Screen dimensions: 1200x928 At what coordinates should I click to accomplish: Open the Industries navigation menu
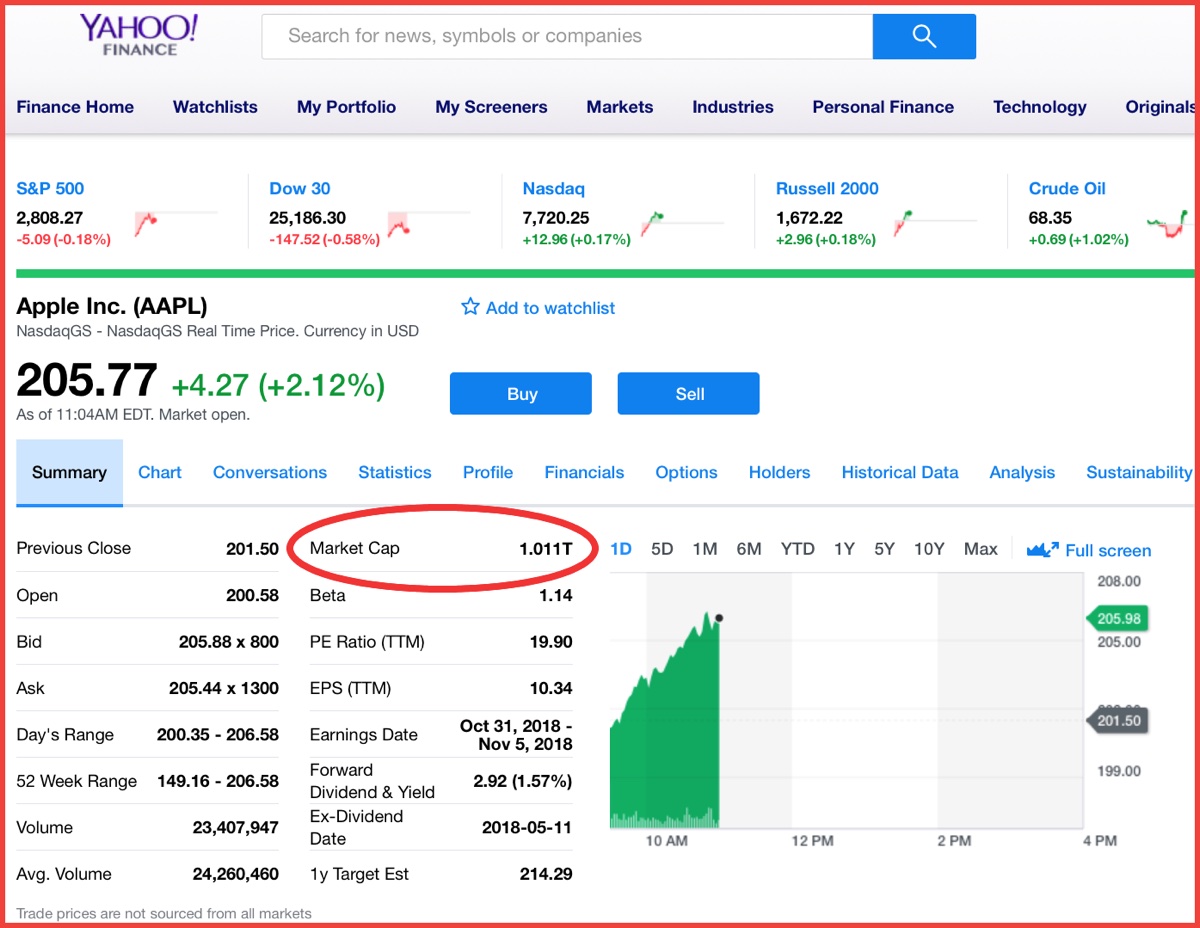pyautogui.click(x=732, y=107)
